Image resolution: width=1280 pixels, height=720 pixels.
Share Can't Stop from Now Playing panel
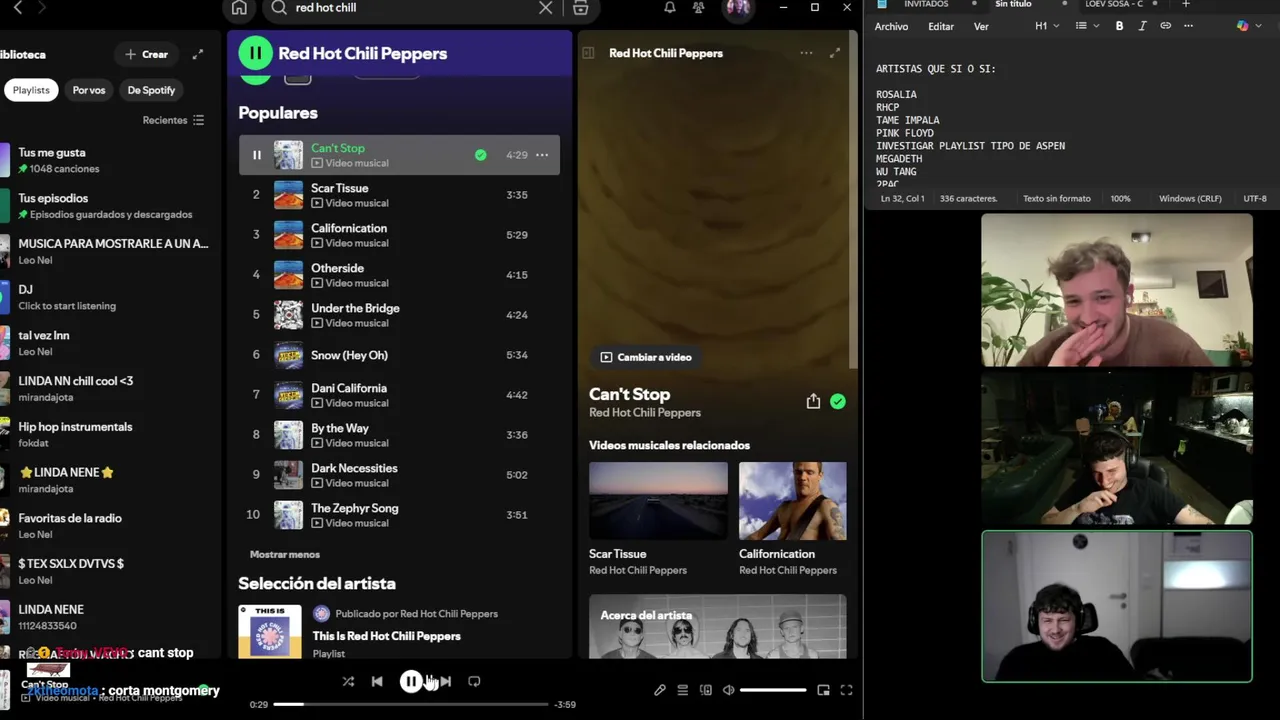(x=813, y=401)
